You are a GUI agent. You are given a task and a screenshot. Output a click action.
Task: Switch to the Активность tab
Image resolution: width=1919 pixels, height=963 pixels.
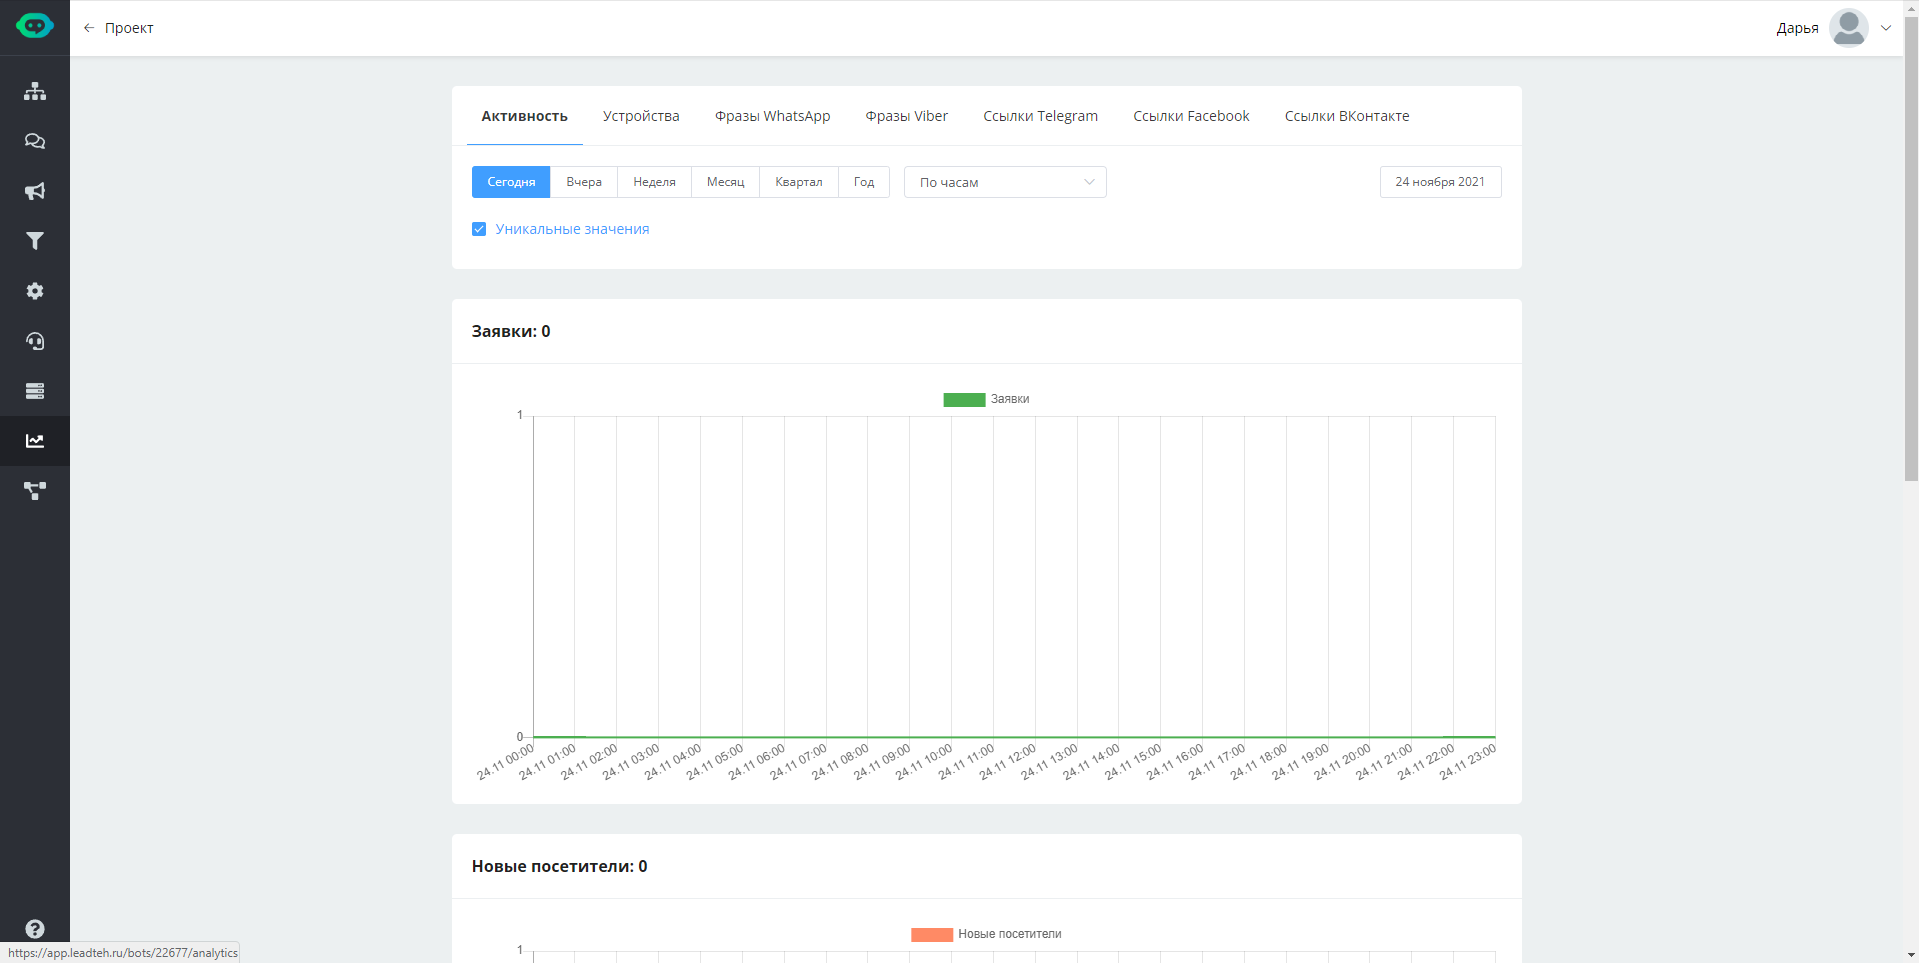pos(525,116)
